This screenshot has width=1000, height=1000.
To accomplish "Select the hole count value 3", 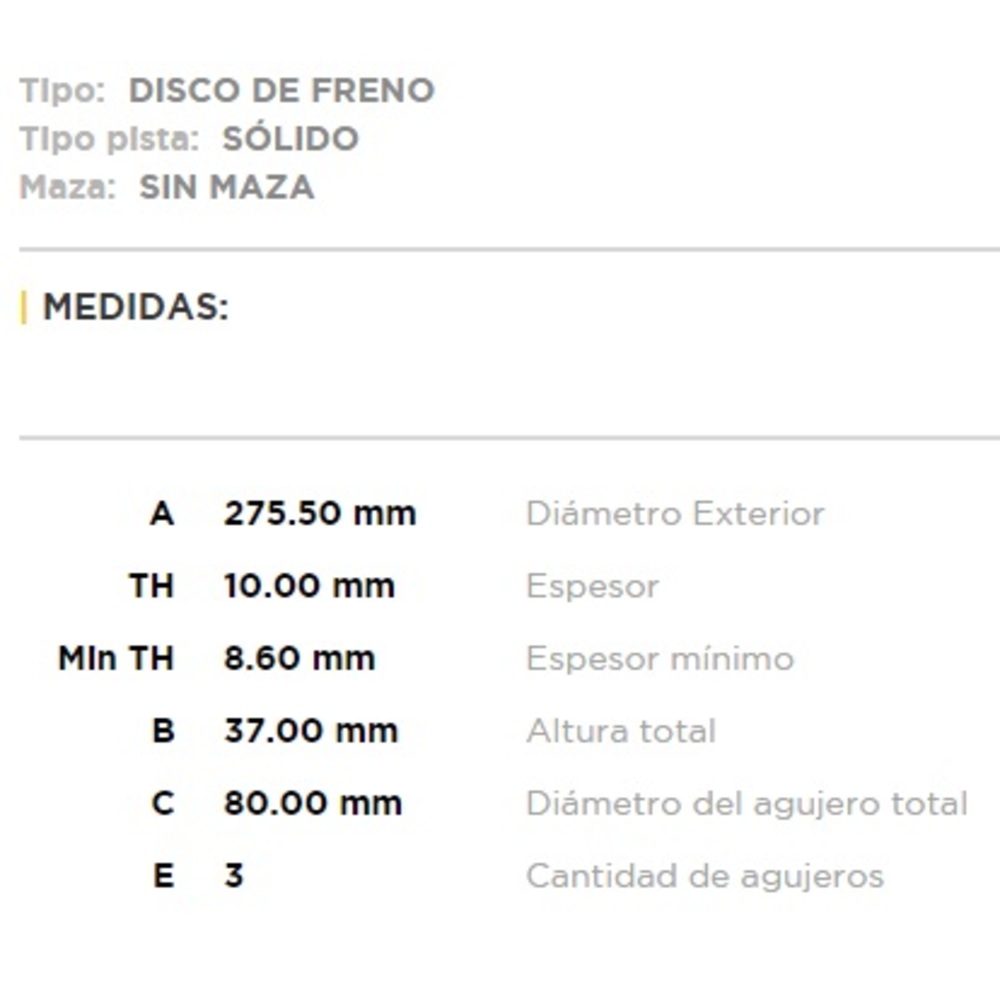I will 234,876.
